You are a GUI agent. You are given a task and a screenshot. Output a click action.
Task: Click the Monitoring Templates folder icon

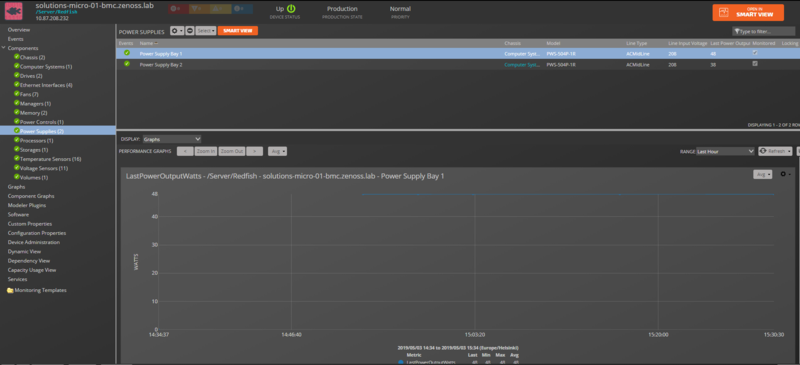10,290
